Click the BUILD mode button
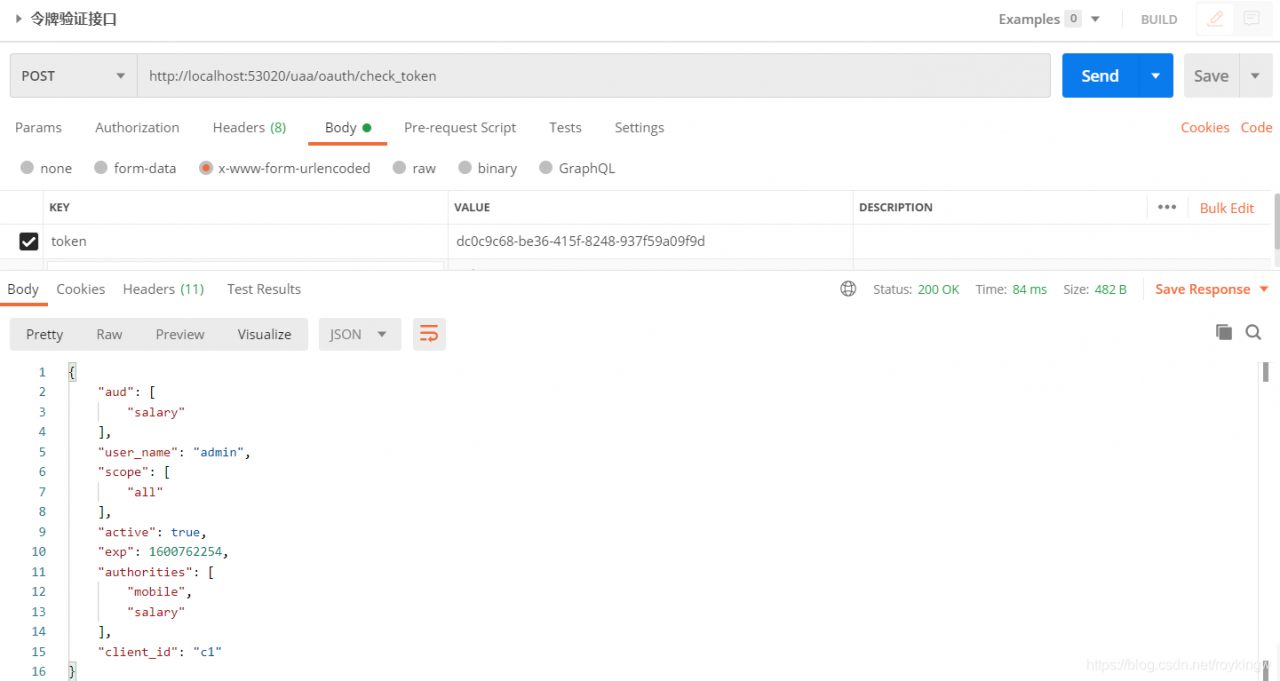 tap(1159, 19)
